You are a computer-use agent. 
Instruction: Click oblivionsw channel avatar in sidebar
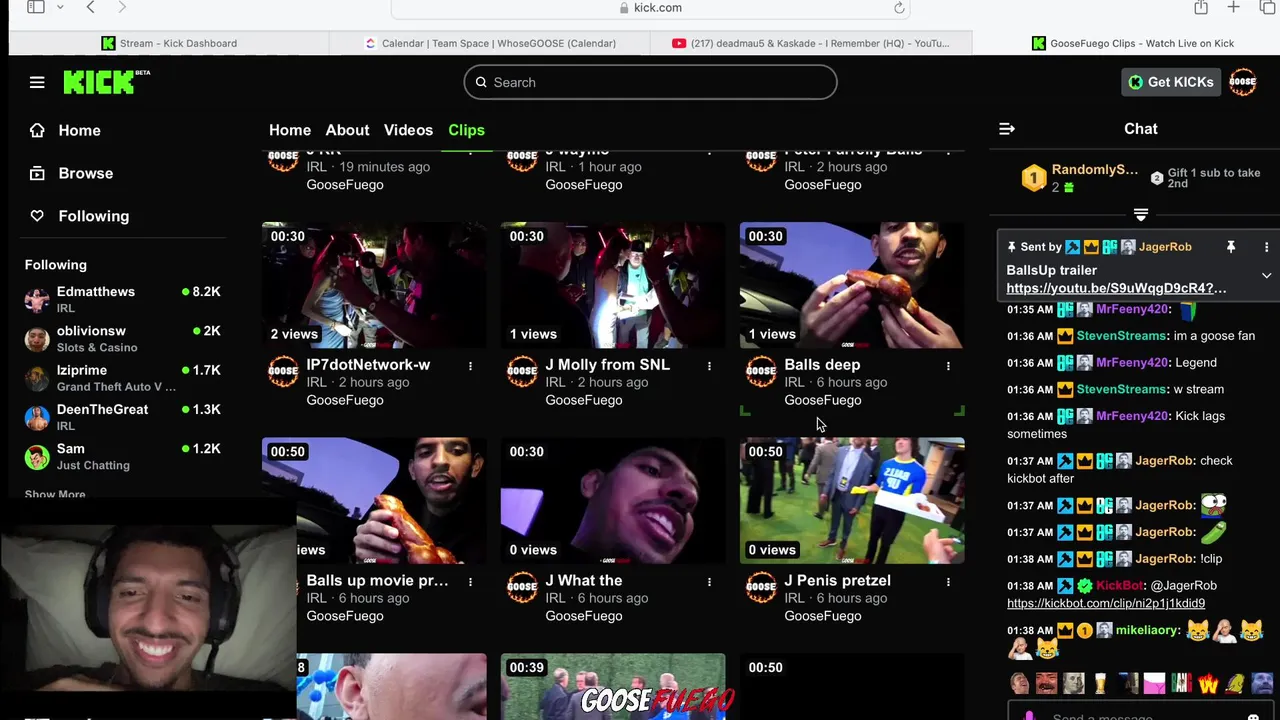(x=37, y=339)
